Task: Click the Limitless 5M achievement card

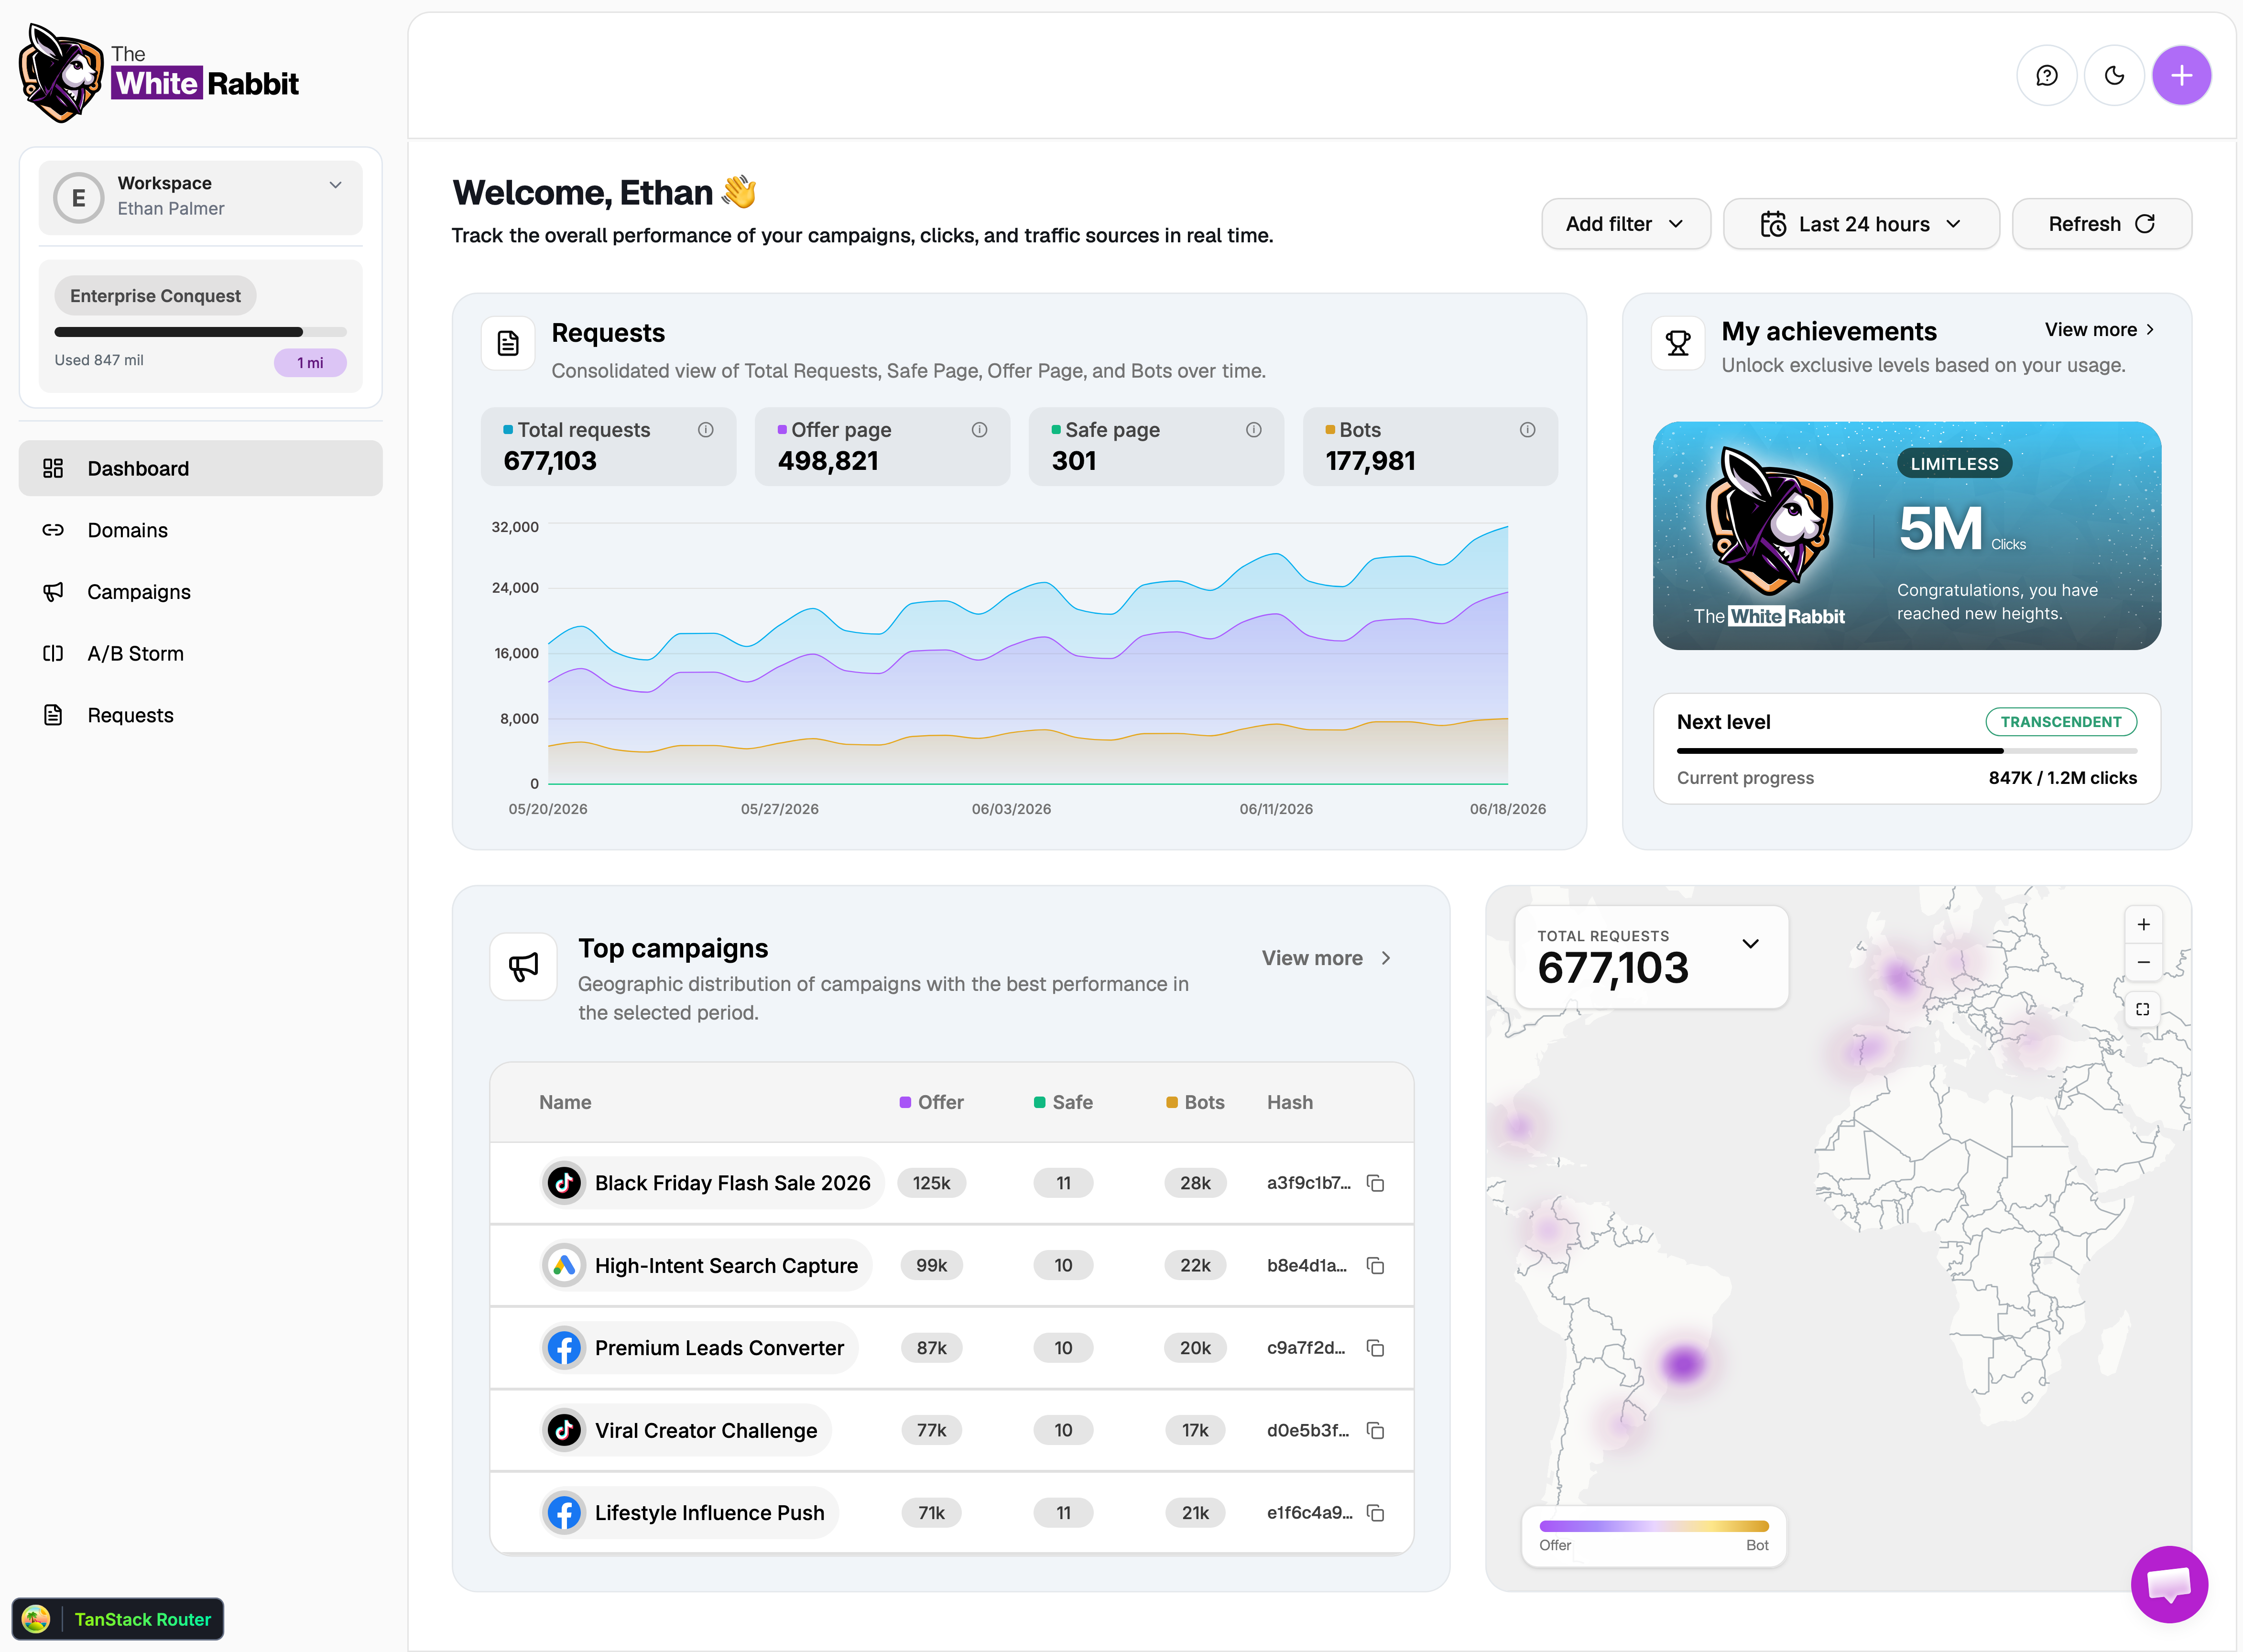Action: [1906, 536]
